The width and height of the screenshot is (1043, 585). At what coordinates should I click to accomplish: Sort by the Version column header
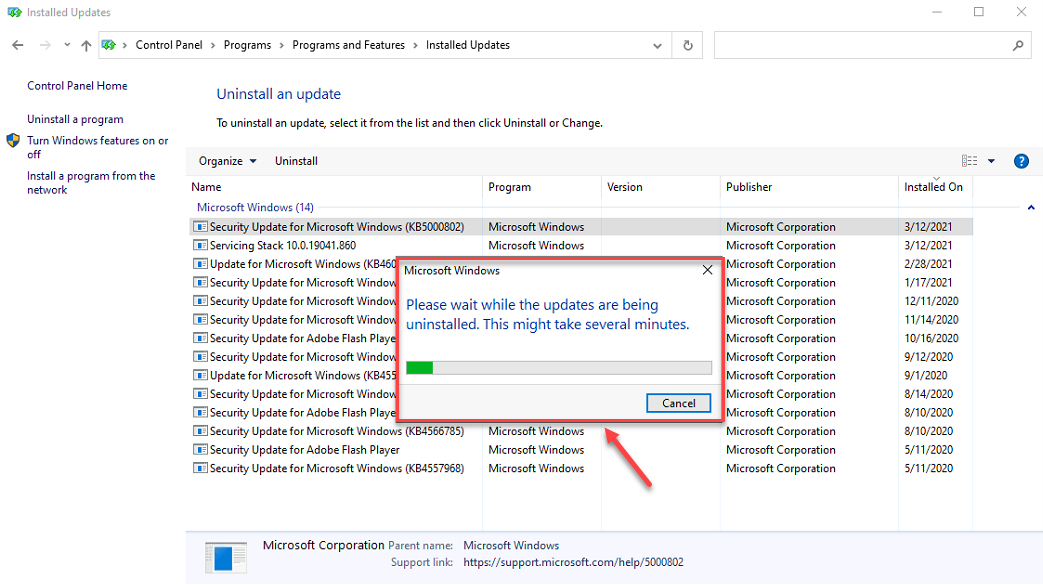(x=661, y=187)
